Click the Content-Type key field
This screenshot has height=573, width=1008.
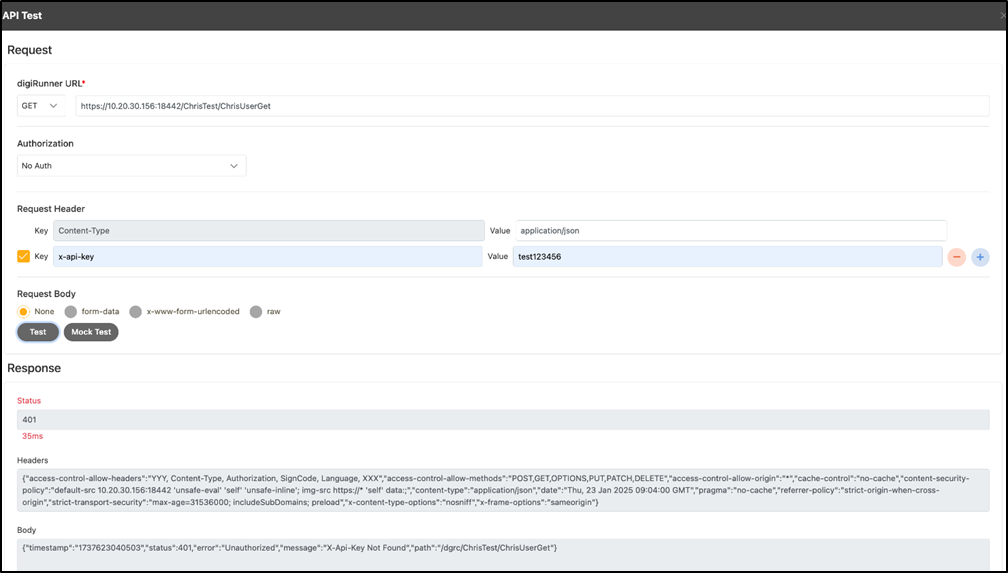coord(267,230)
